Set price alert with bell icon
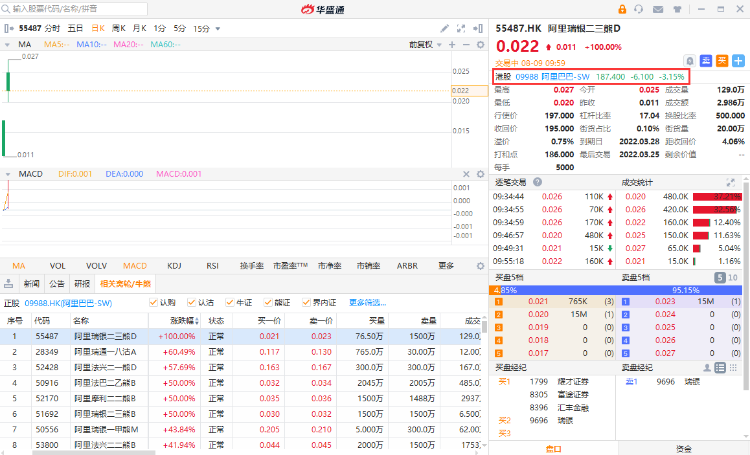 pyautogui.click(x=689, y=61)
